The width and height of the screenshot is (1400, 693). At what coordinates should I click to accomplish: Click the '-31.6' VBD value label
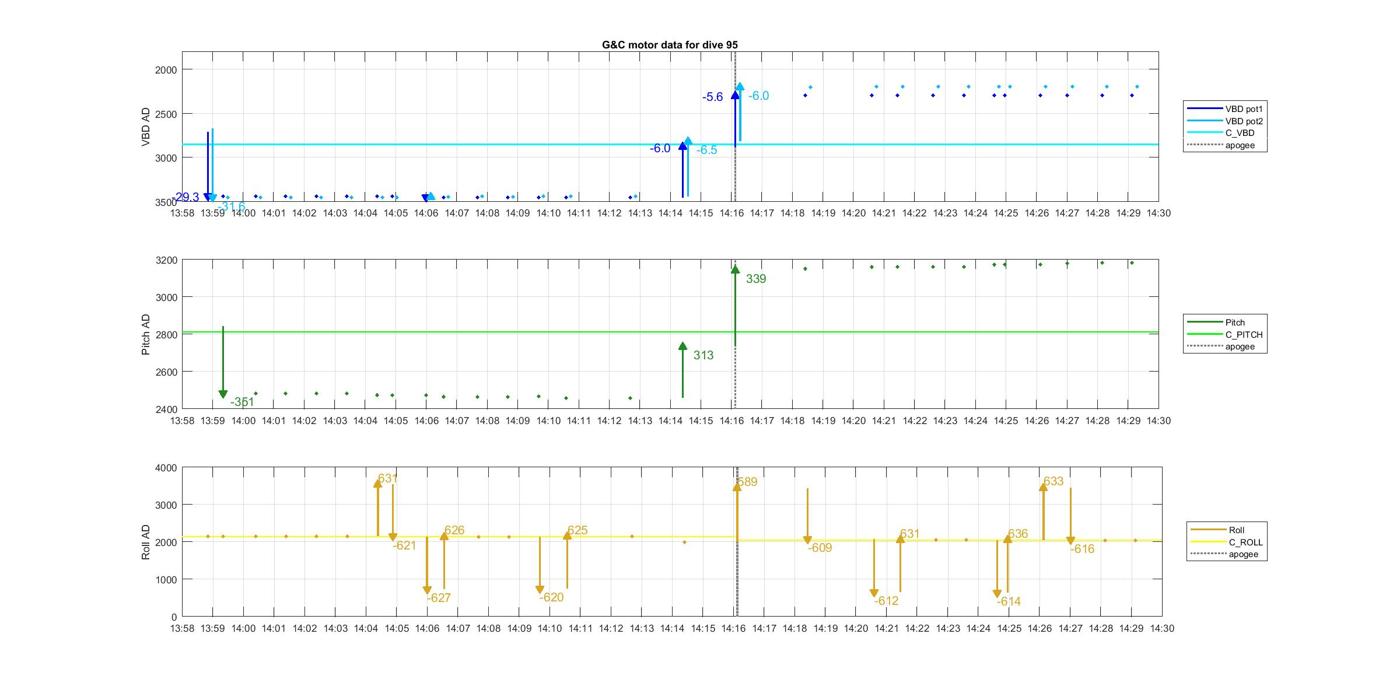233,207
